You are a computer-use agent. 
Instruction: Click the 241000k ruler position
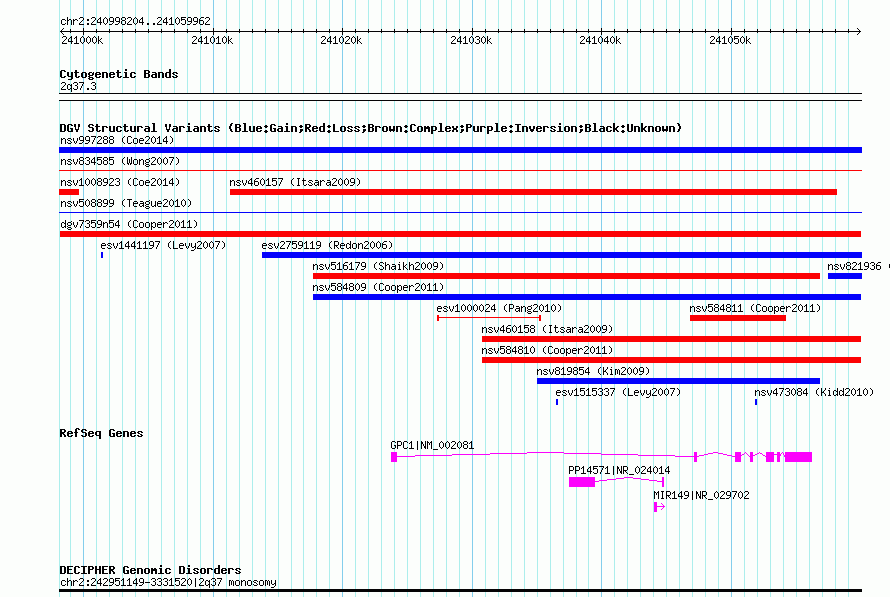[x=82, y=40]
